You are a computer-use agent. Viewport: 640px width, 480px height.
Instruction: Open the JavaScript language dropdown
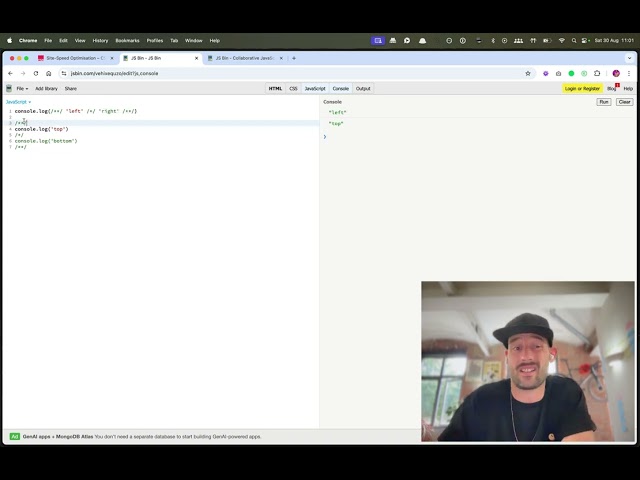tap(18, 102)
